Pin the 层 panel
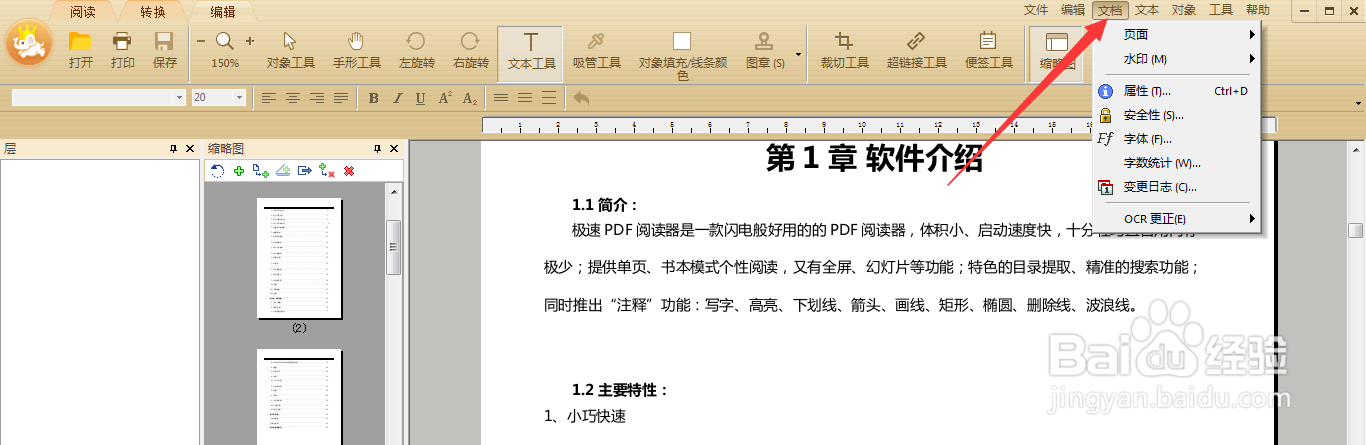The width and height of the screenshot is (1366, 445). tap(174, 148)
